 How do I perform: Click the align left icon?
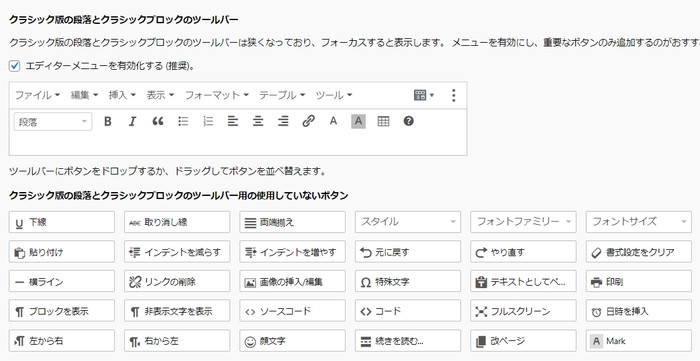(x=233, y=121)
